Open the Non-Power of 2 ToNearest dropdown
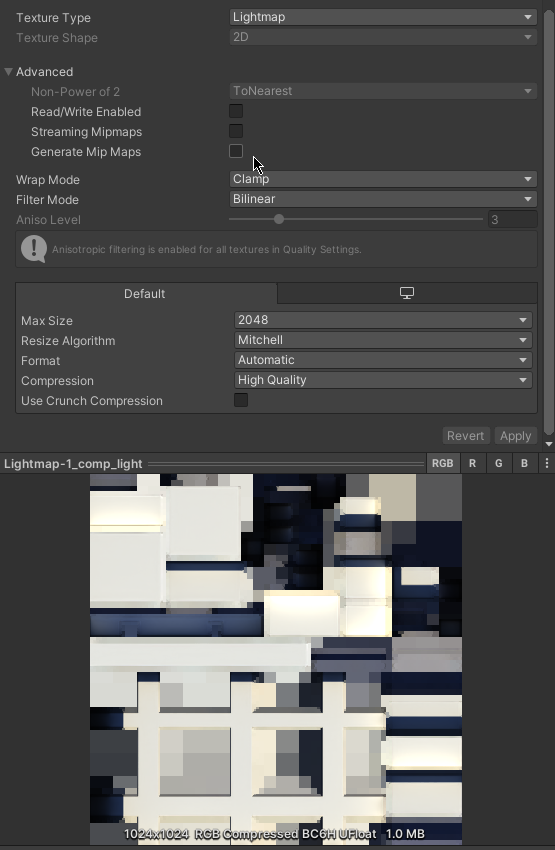The image size is (555, 850). (383, 91)
